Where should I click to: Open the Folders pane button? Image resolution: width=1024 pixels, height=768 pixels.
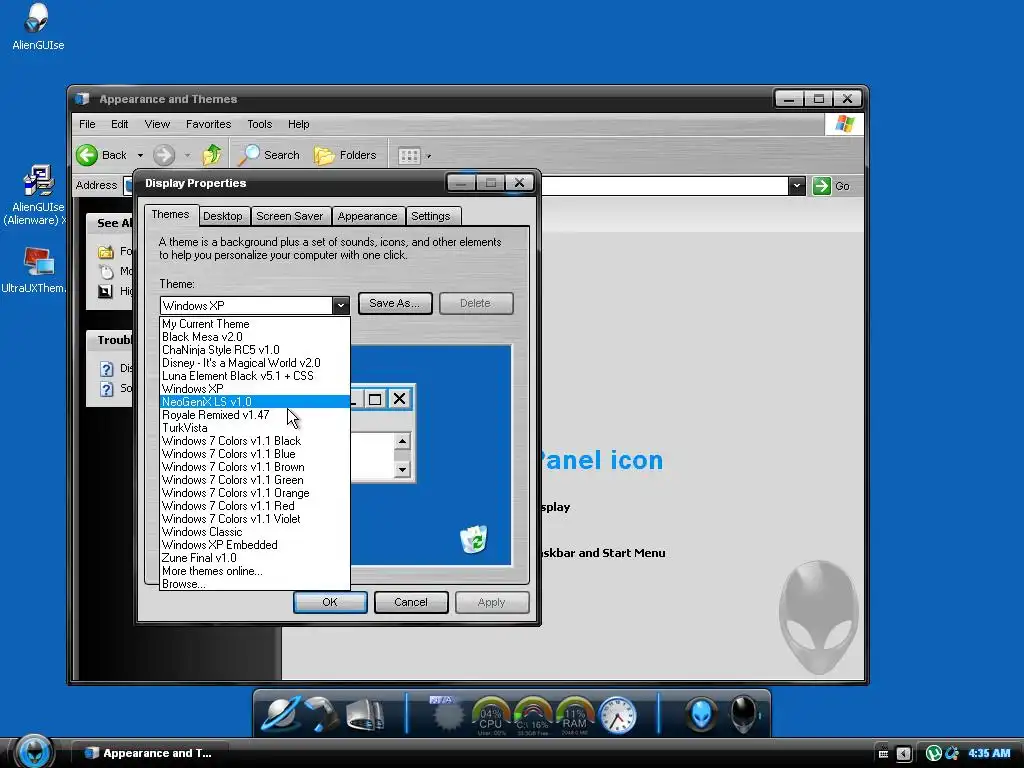(x=345, y=155)
